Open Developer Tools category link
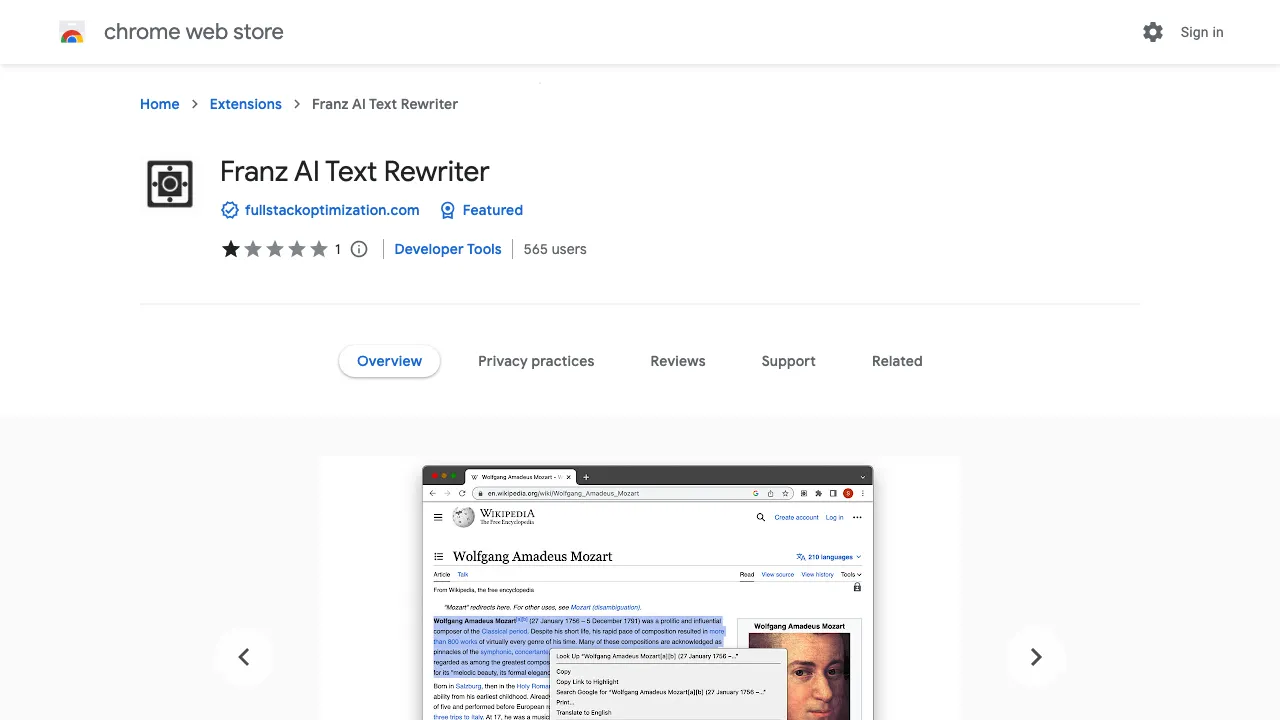The width and height of the screenshot is (1280, 720). [448, 249]
